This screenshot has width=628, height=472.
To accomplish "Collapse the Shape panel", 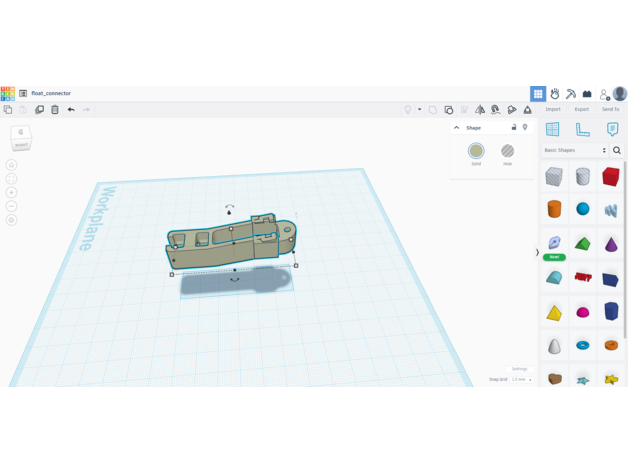I will (457, 128).
